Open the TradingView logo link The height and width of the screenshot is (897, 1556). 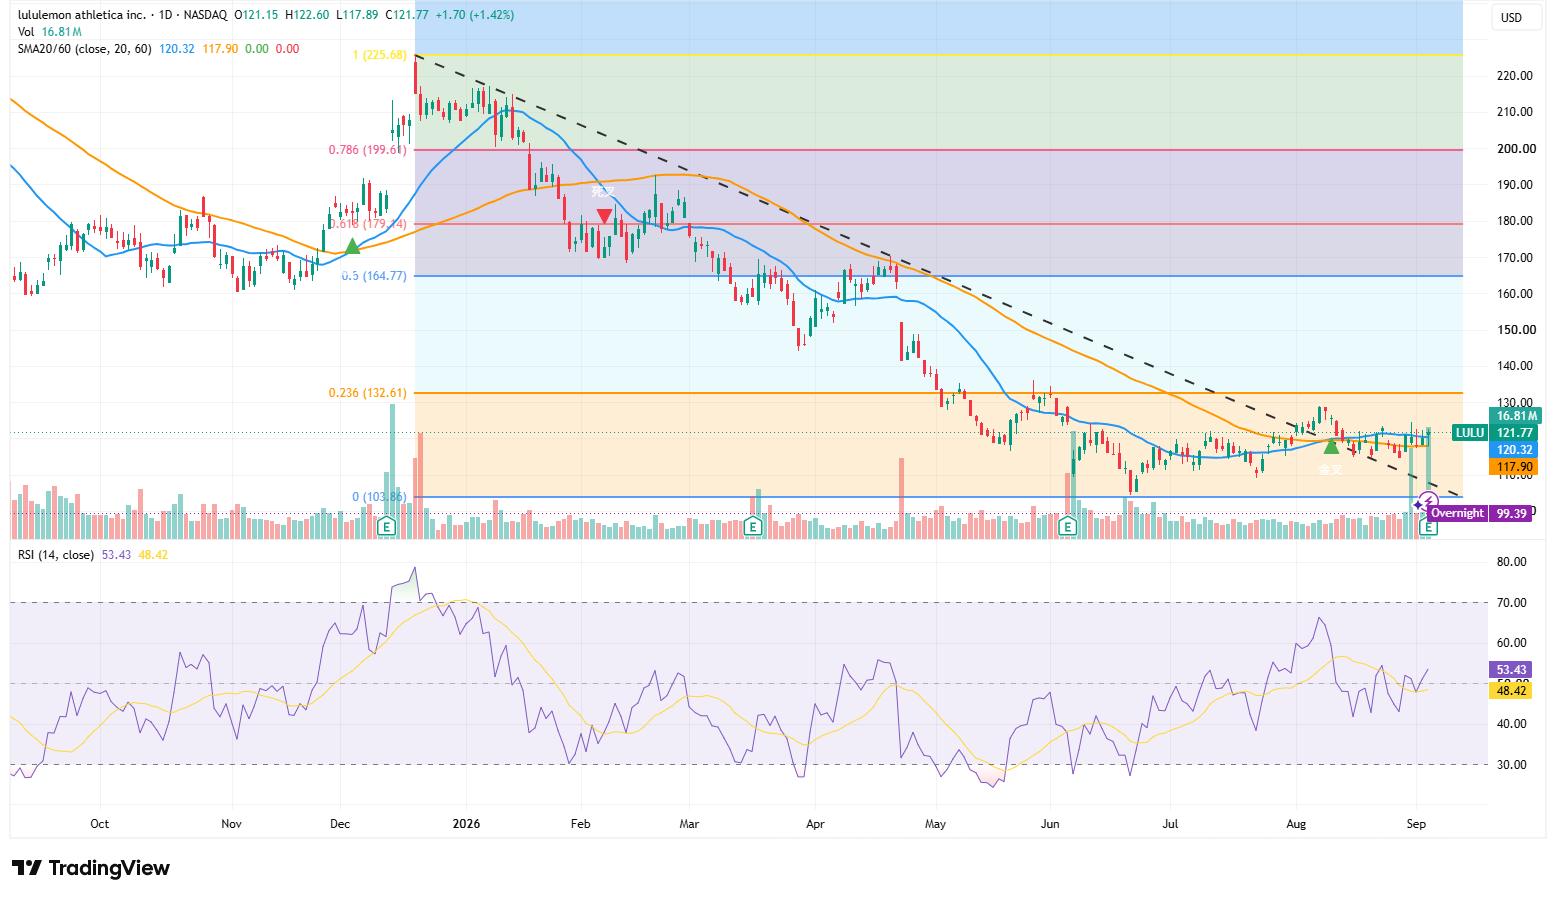(91, 868)
